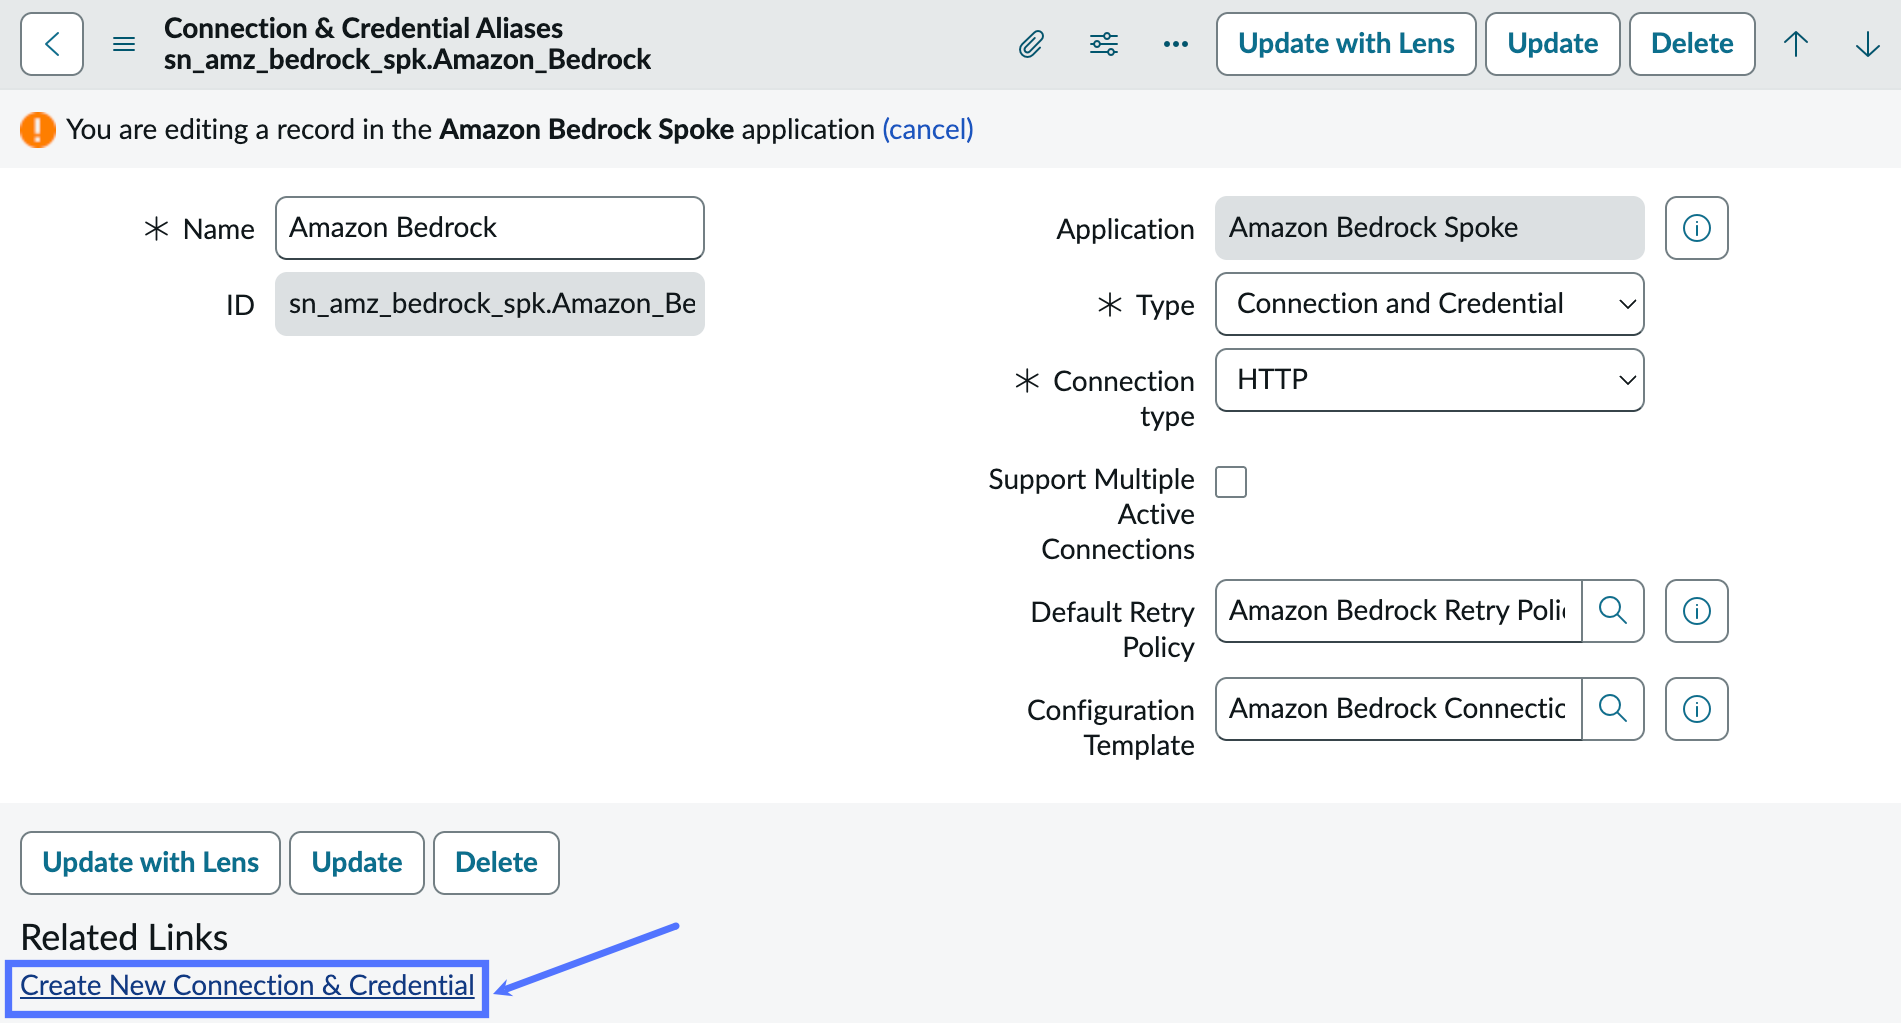The height and width of the screenshot is (1023, 1901).
Task: Click the bottom Delete button
Action: [496, 863]
